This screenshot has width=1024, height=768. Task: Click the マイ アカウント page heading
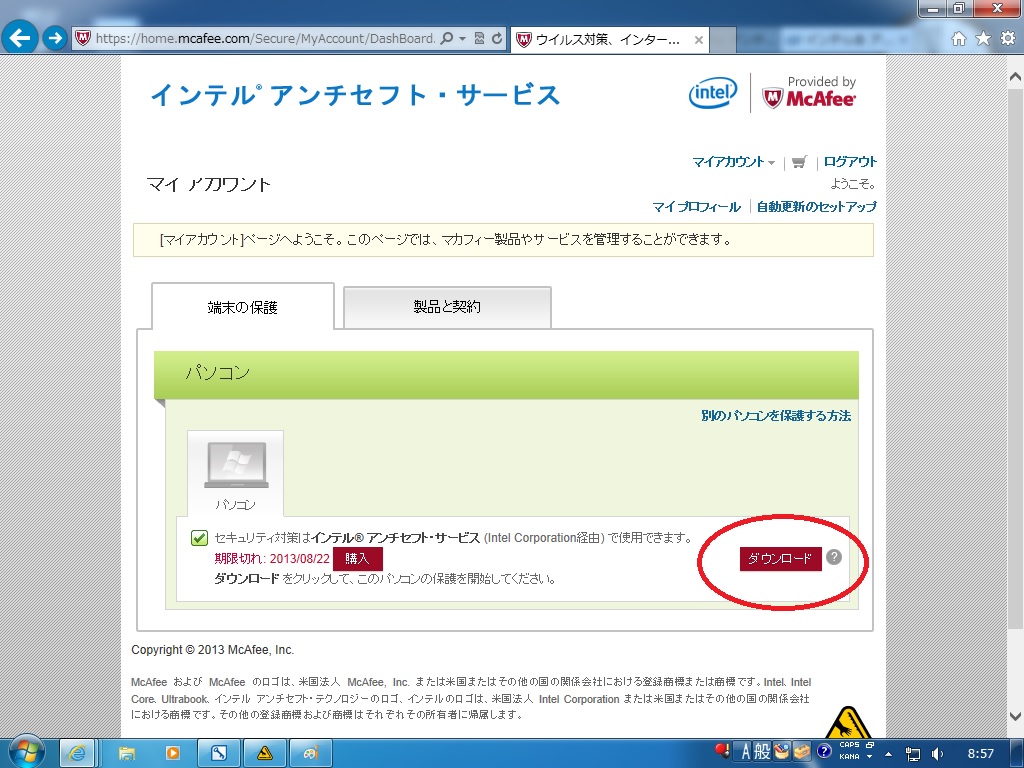[x=209, y=185]
